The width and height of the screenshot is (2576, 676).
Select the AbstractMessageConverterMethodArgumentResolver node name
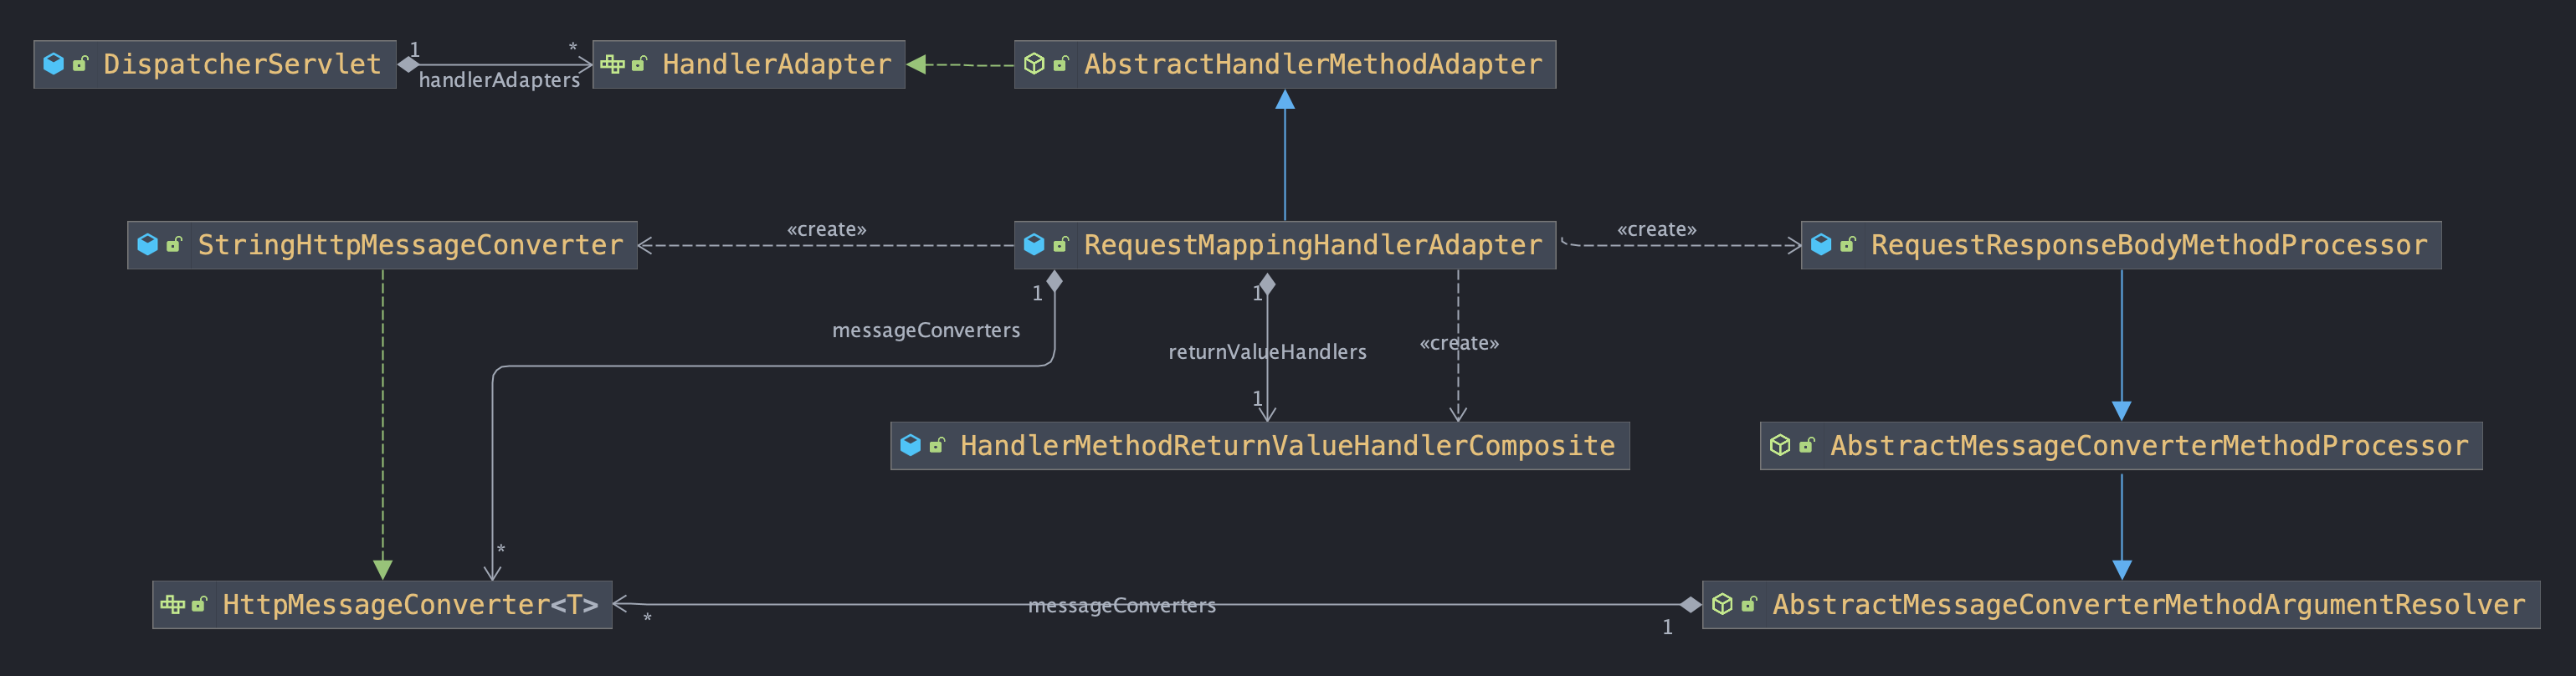(x=2148, y=604)
